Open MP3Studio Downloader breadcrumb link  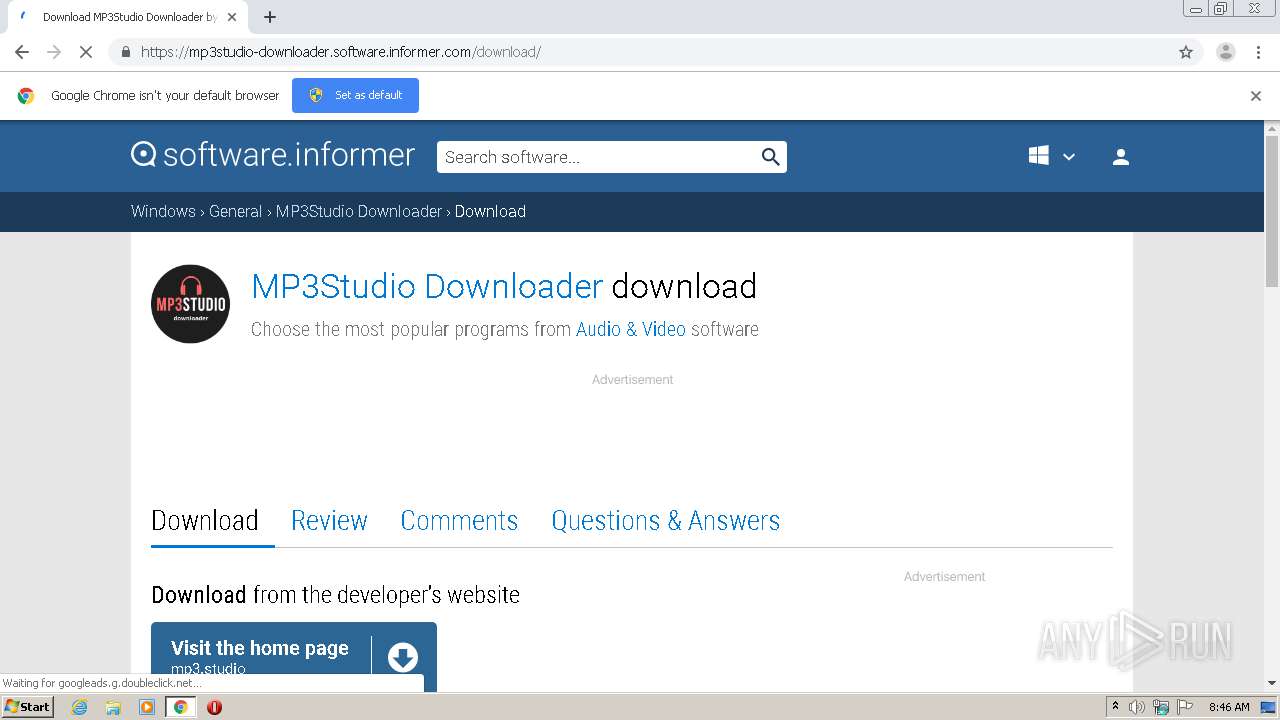click(359, 211)
